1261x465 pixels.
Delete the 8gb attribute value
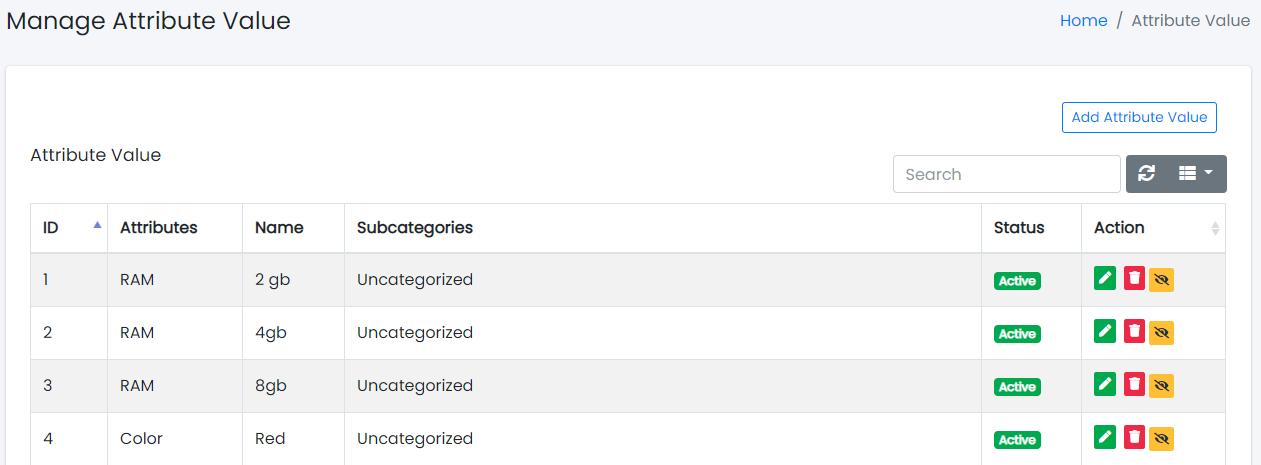pyautogui.click(x=1134, y=384)
